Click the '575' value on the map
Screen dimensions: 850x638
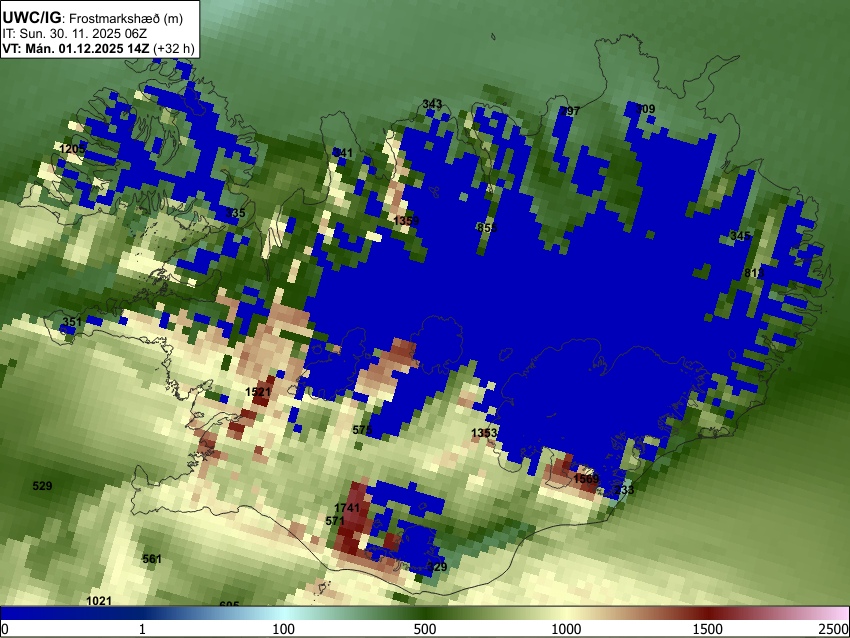[x=362, y=430]
